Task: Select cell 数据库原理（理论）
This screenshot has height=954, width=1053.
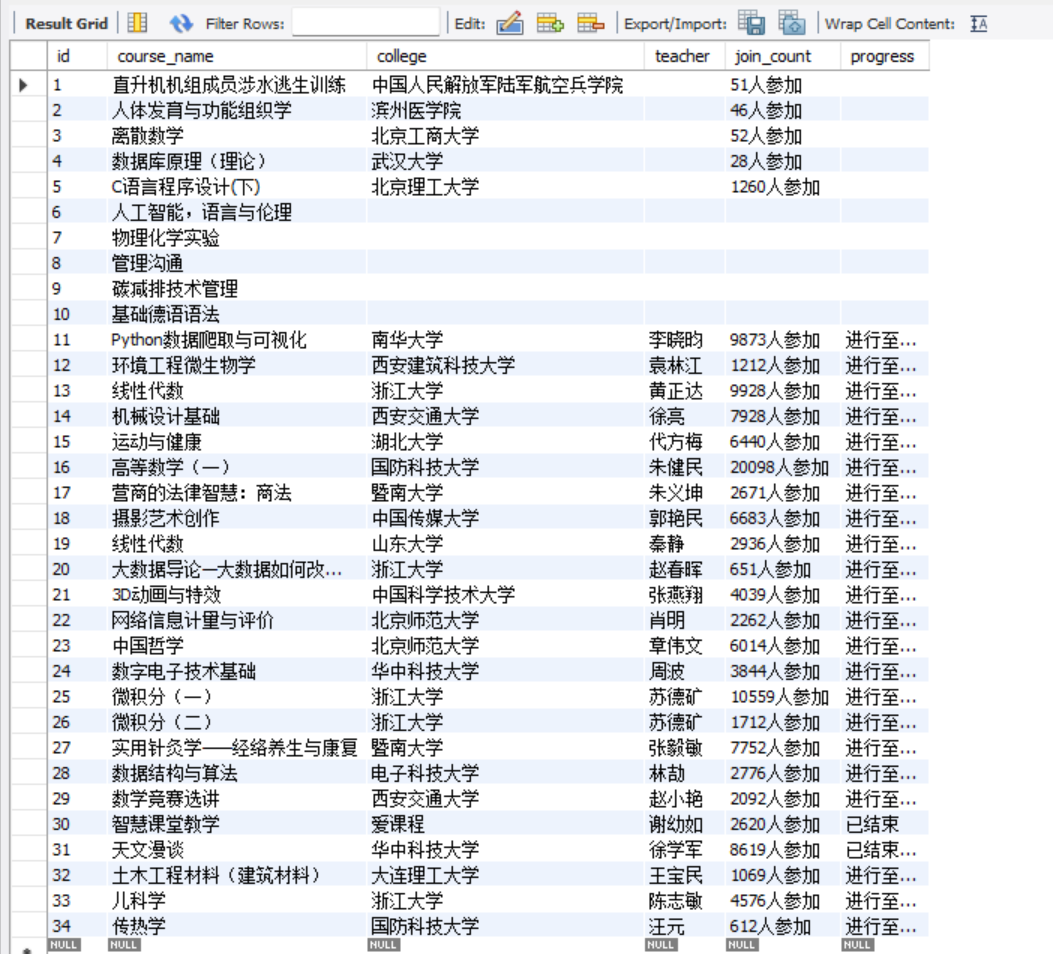Action: click(x=237, y=161)
